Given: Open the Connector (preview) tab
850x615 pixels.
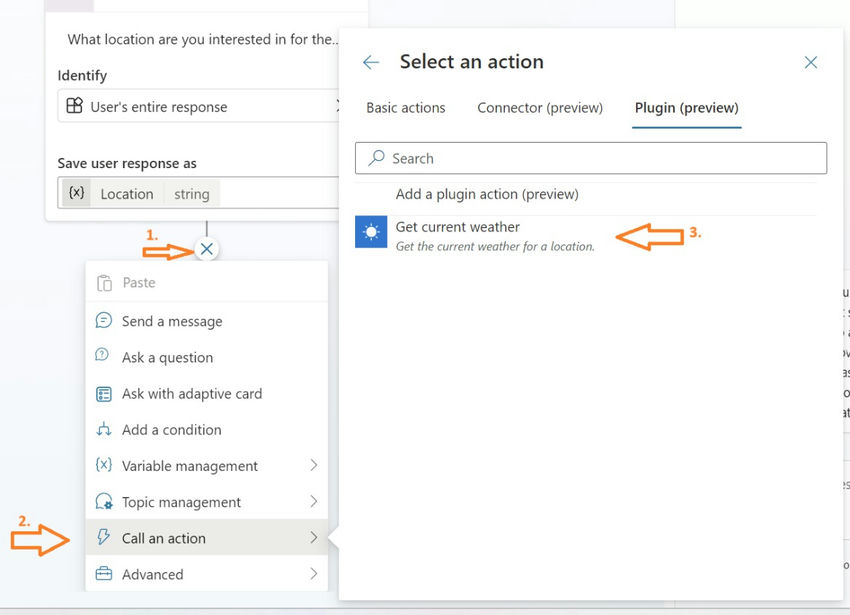Looking at the screenshot, I should click(x=540, y=108).
